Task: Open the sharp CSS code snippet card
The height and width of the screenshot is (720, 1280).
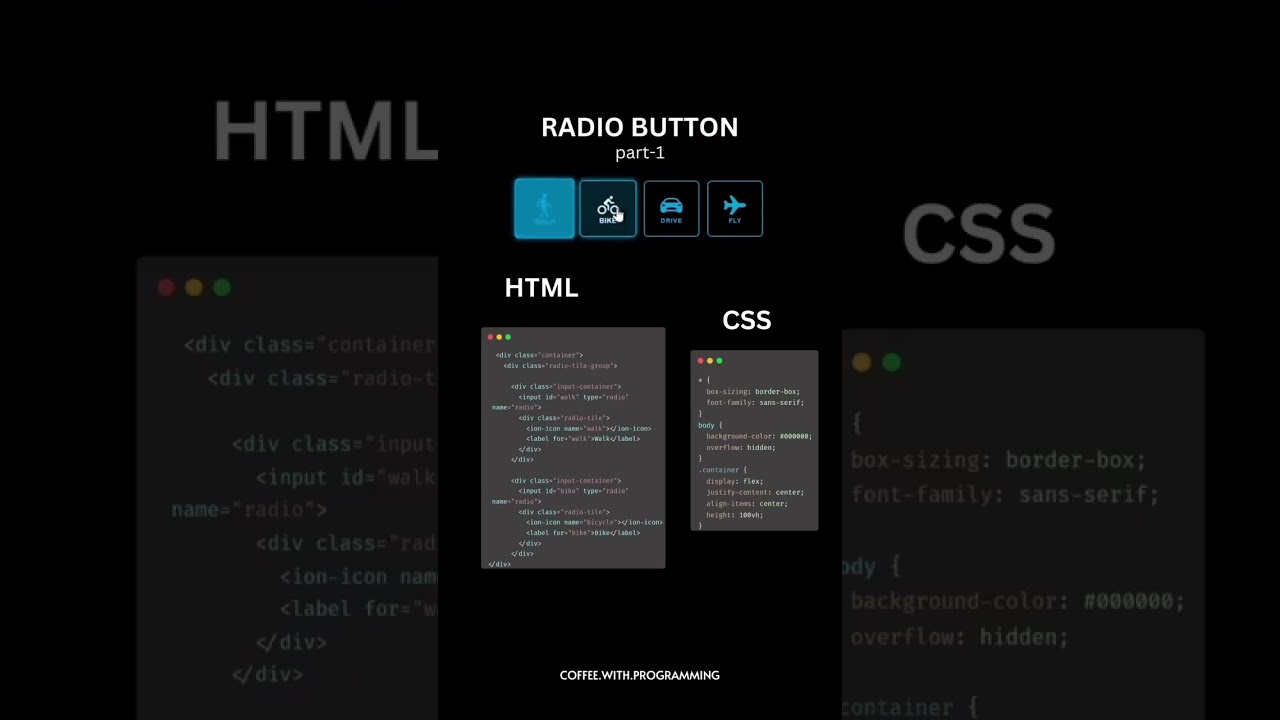Action: pyautogui.click(x=754, y=440)
